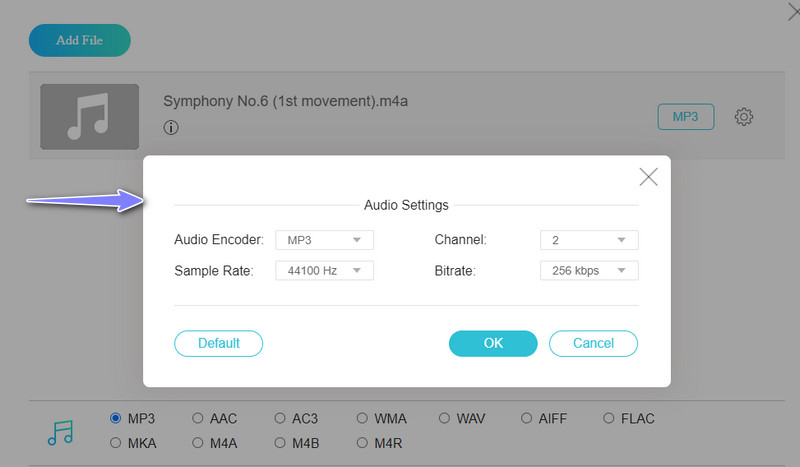
Task: Select the WAV radio button
Action: click(445, 418)
